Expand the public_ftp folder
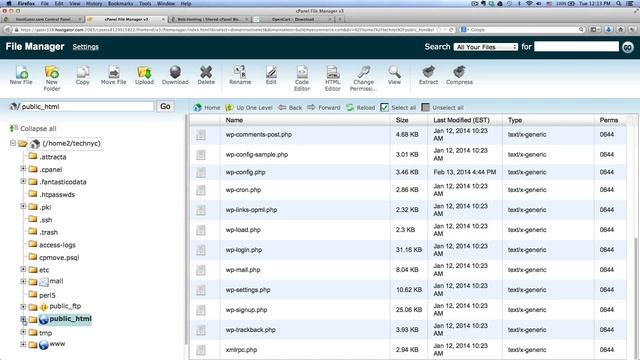Viewport: 640px width, 360px height. pos(23,307)
